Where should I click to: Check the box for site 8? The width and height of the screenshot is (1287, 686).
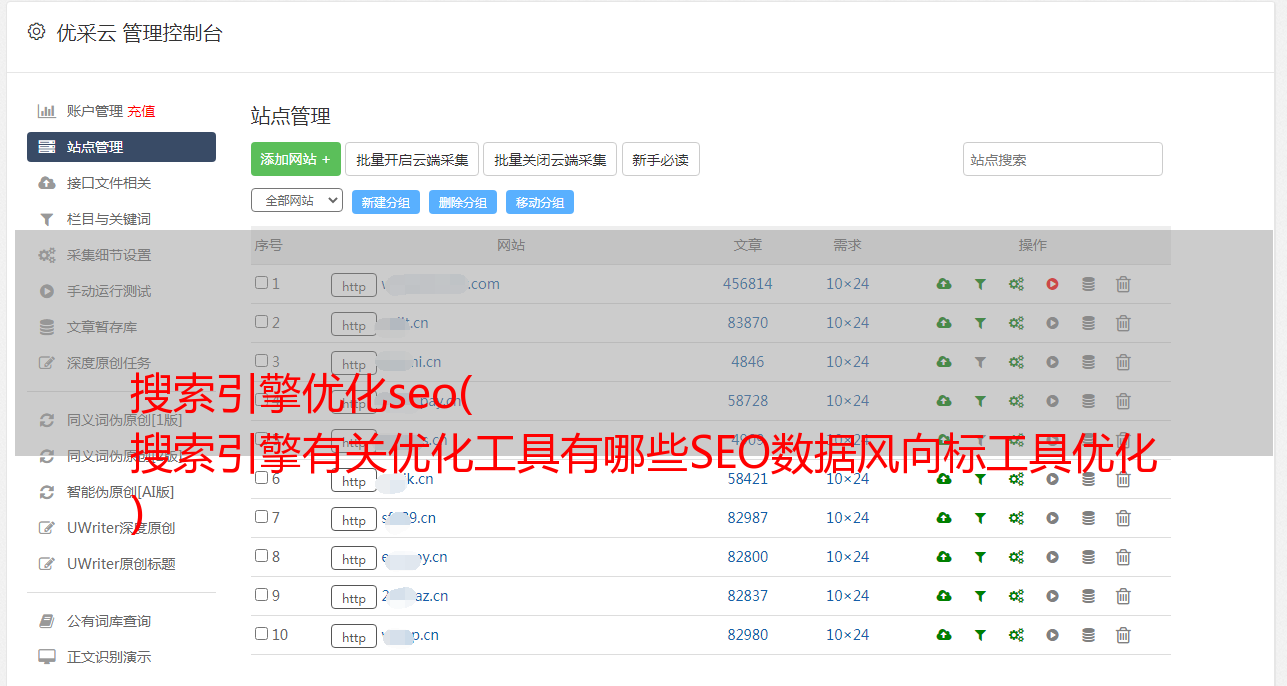(261, 556)
